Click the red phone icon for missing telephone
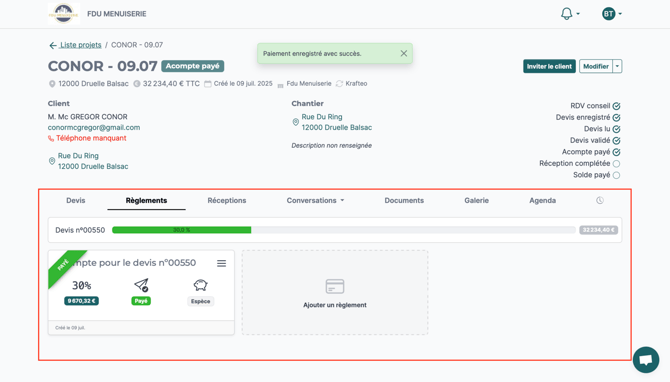Image resolution: width=670 pixels, height=382 pixels. click(x=51, y=138)
